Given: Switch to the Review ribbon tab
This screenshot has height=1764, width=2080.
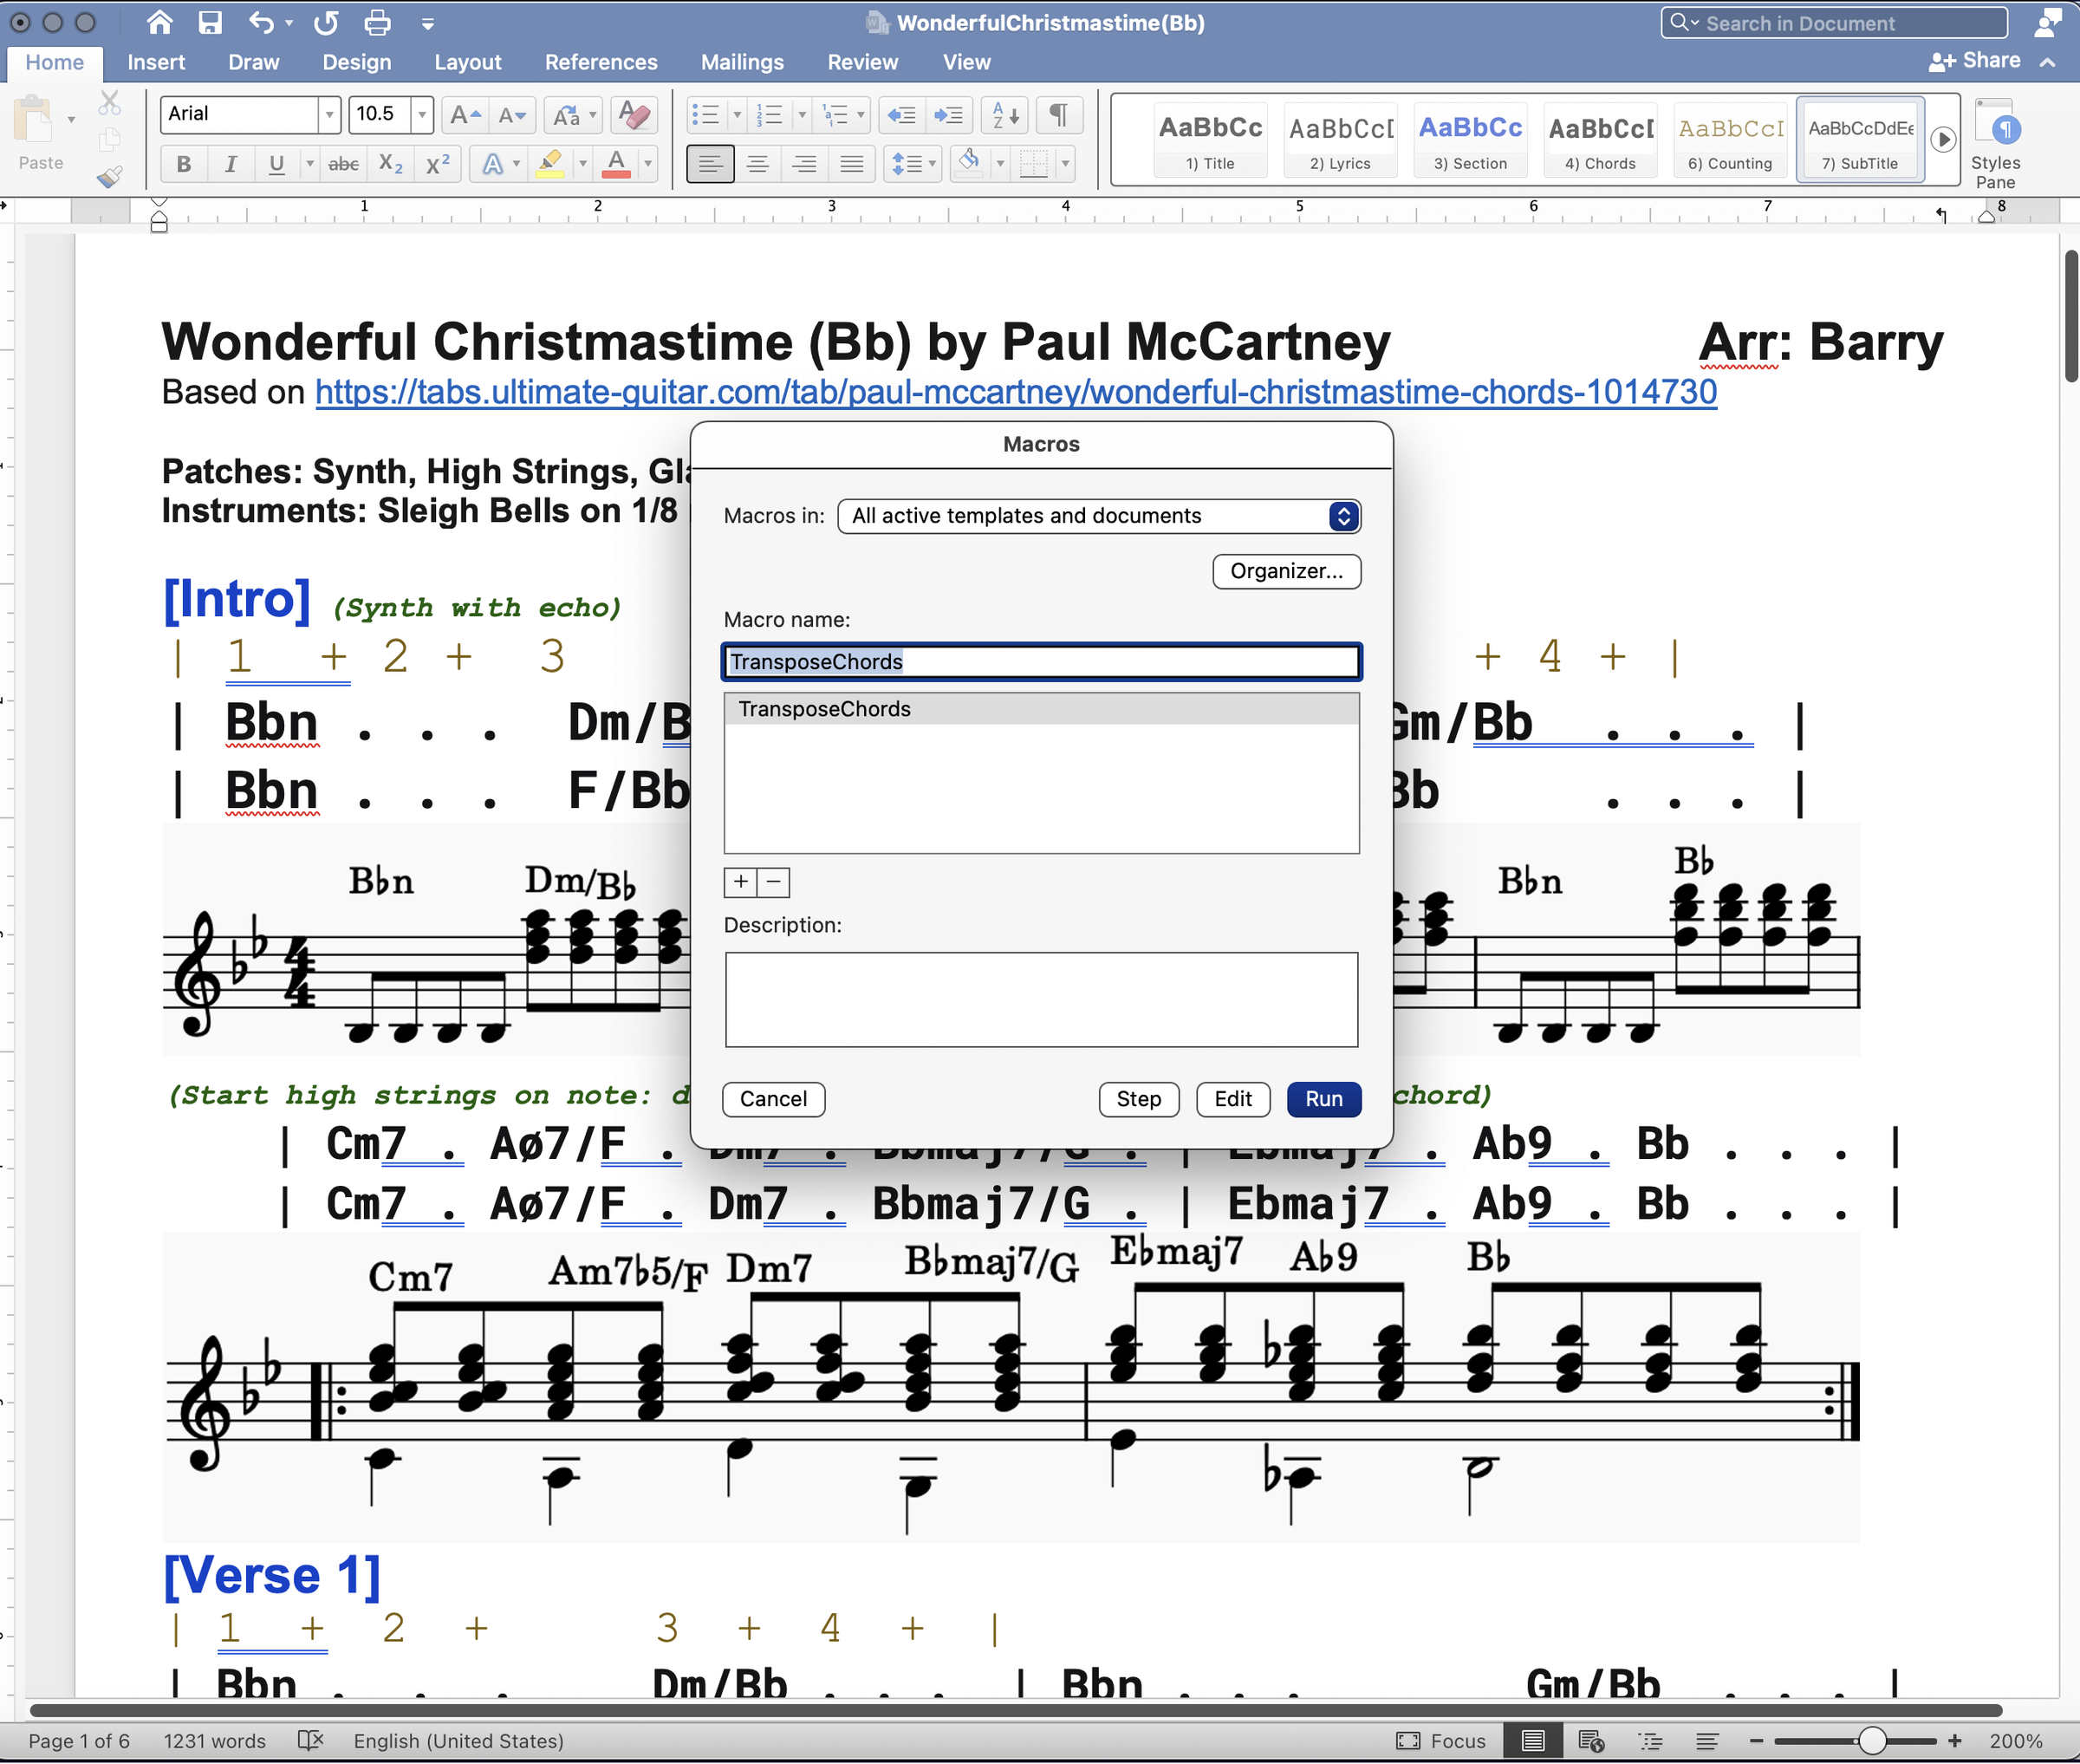Looking at the screenshot, I should [862, 62].
